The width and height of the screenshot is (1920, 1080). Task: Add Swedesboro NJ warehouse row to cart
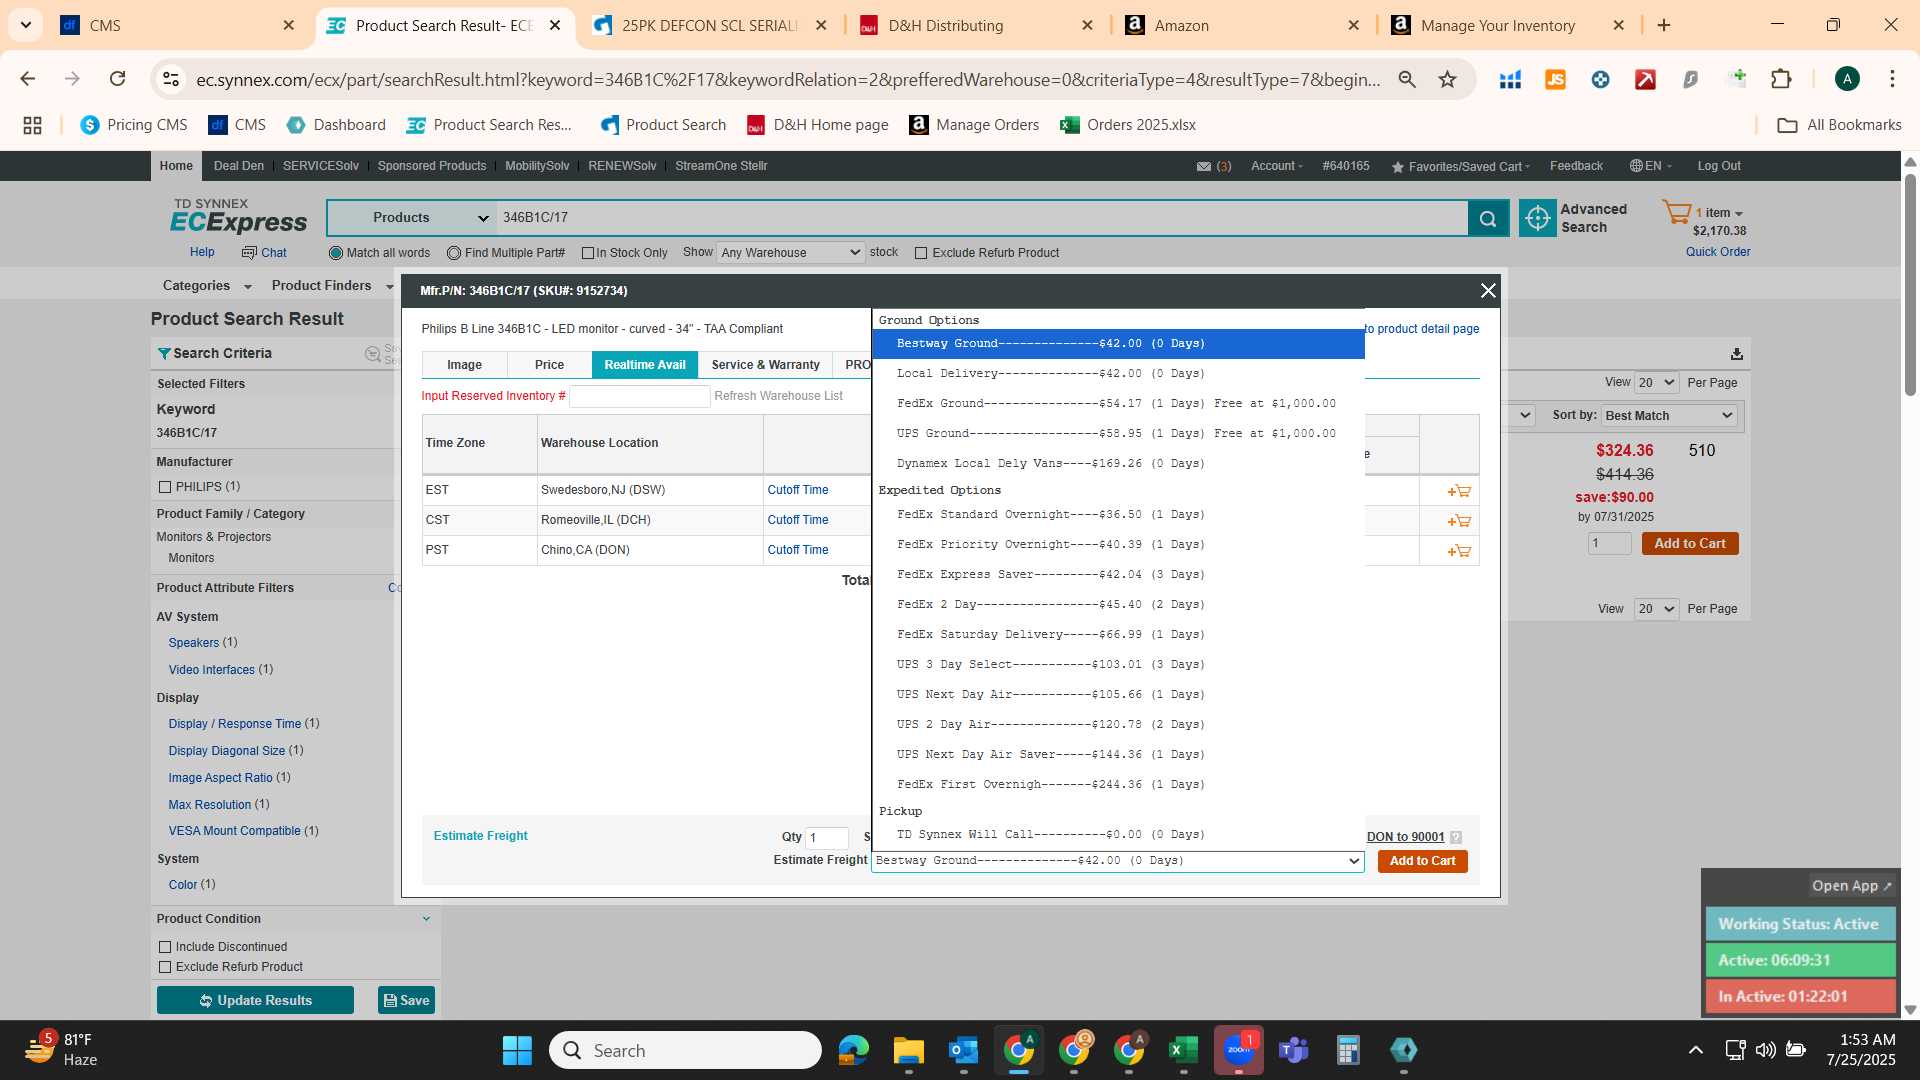coord(1459,491)
